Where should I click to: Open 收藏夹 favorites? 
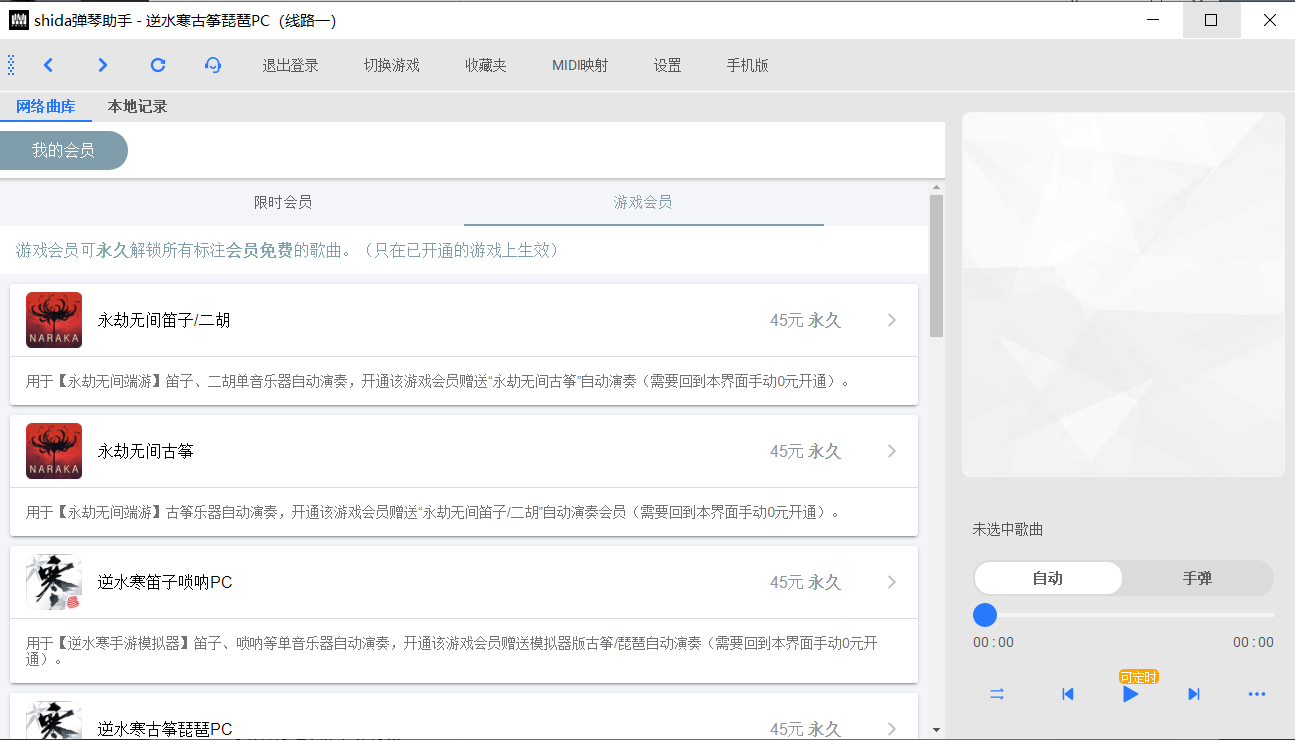coord(486,65)
